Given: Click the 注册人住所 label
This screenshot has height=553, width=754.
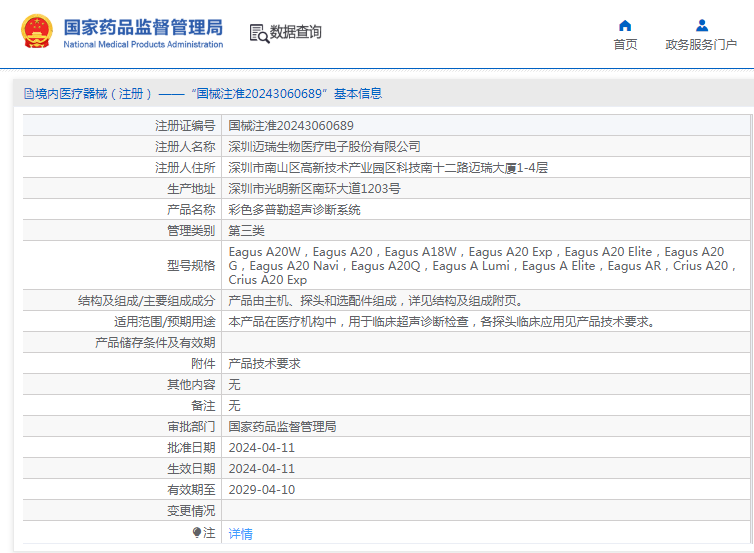Looking at the screenshot, I should 185,168.
